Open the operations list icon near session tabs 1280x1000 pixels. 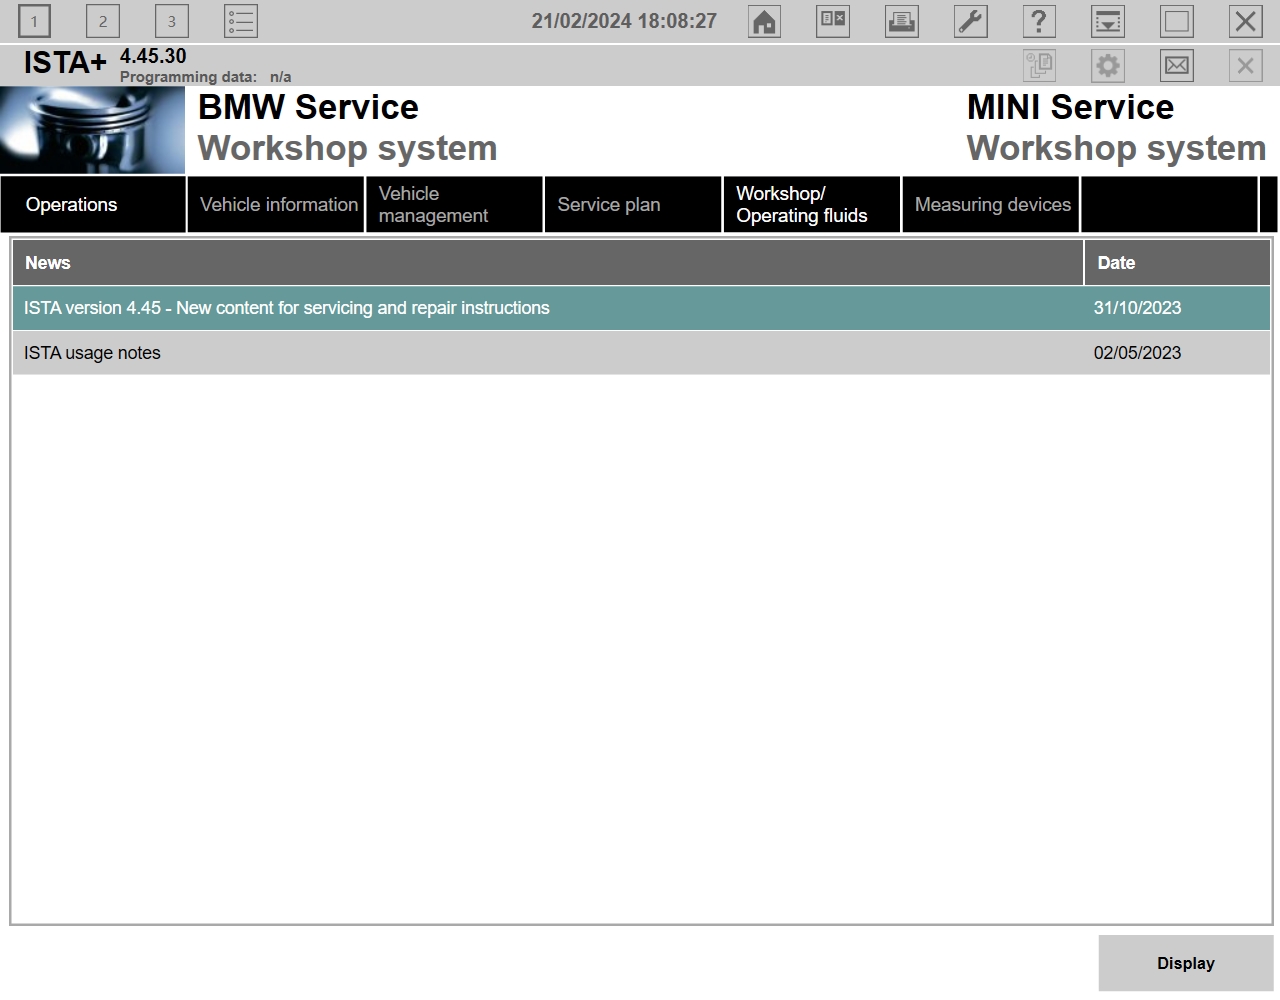[240, 20]
